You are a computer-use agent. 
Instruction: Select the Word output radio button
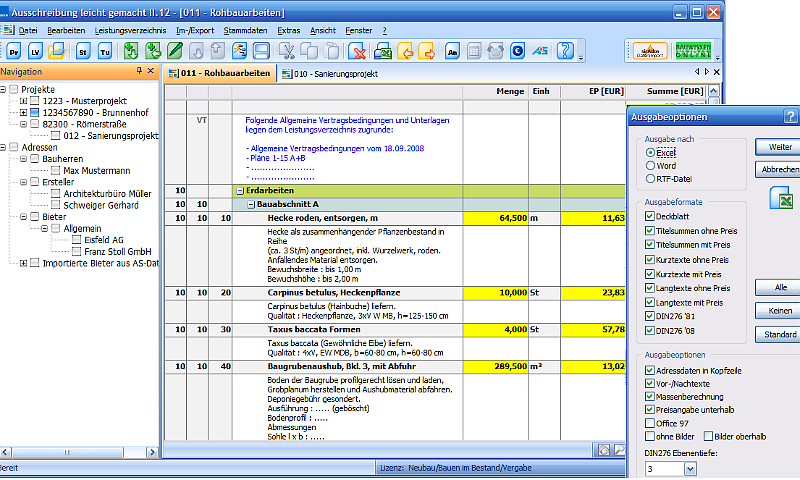pyautogui.click(x=650, y=166)
